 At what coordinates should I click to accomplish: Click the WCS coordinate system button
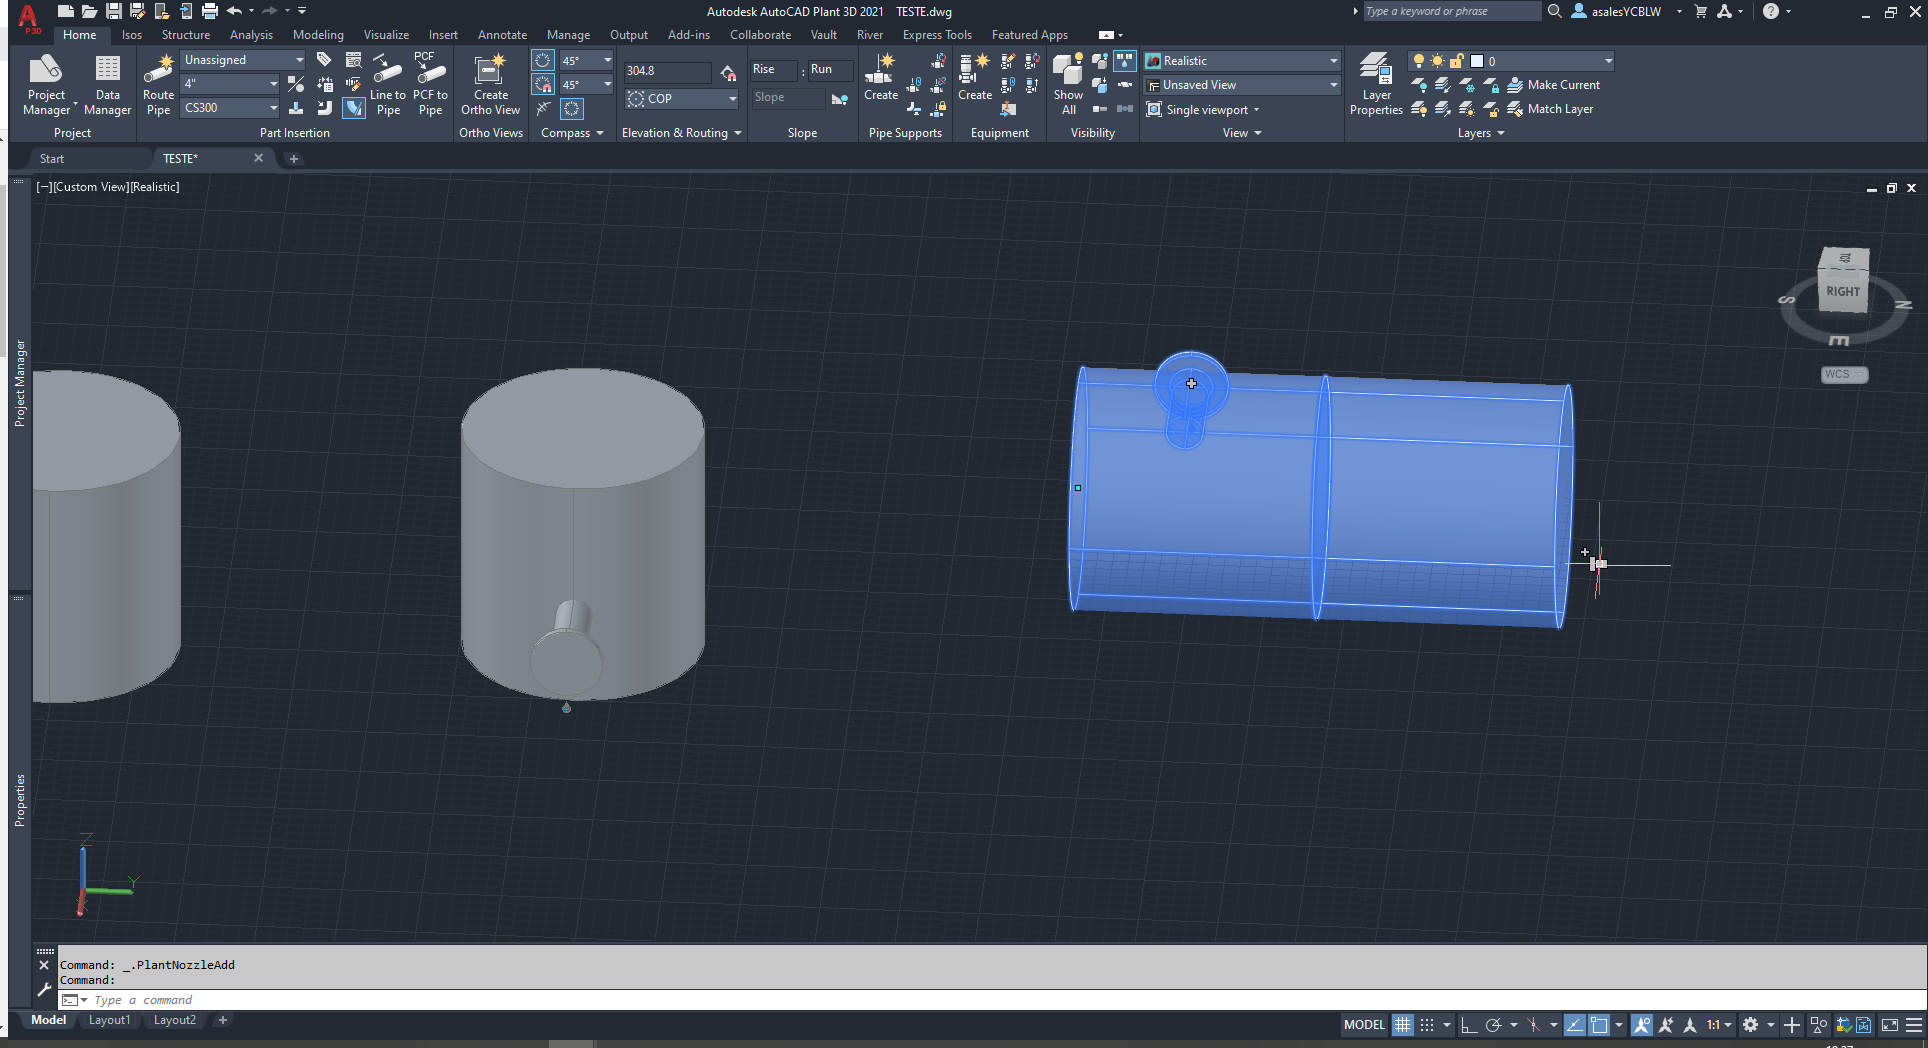(x=1843, y=374)
